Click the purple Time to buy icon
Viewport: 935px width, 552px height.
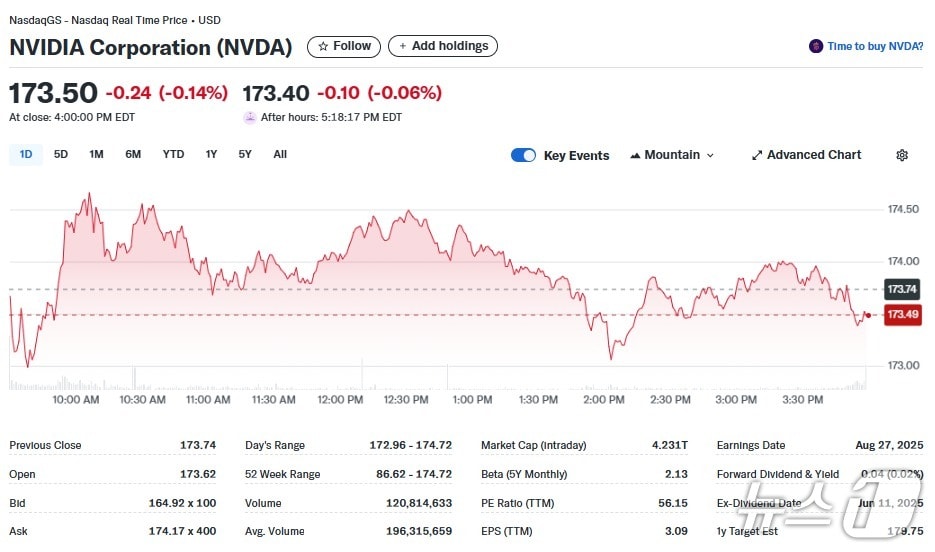(816, 46)
